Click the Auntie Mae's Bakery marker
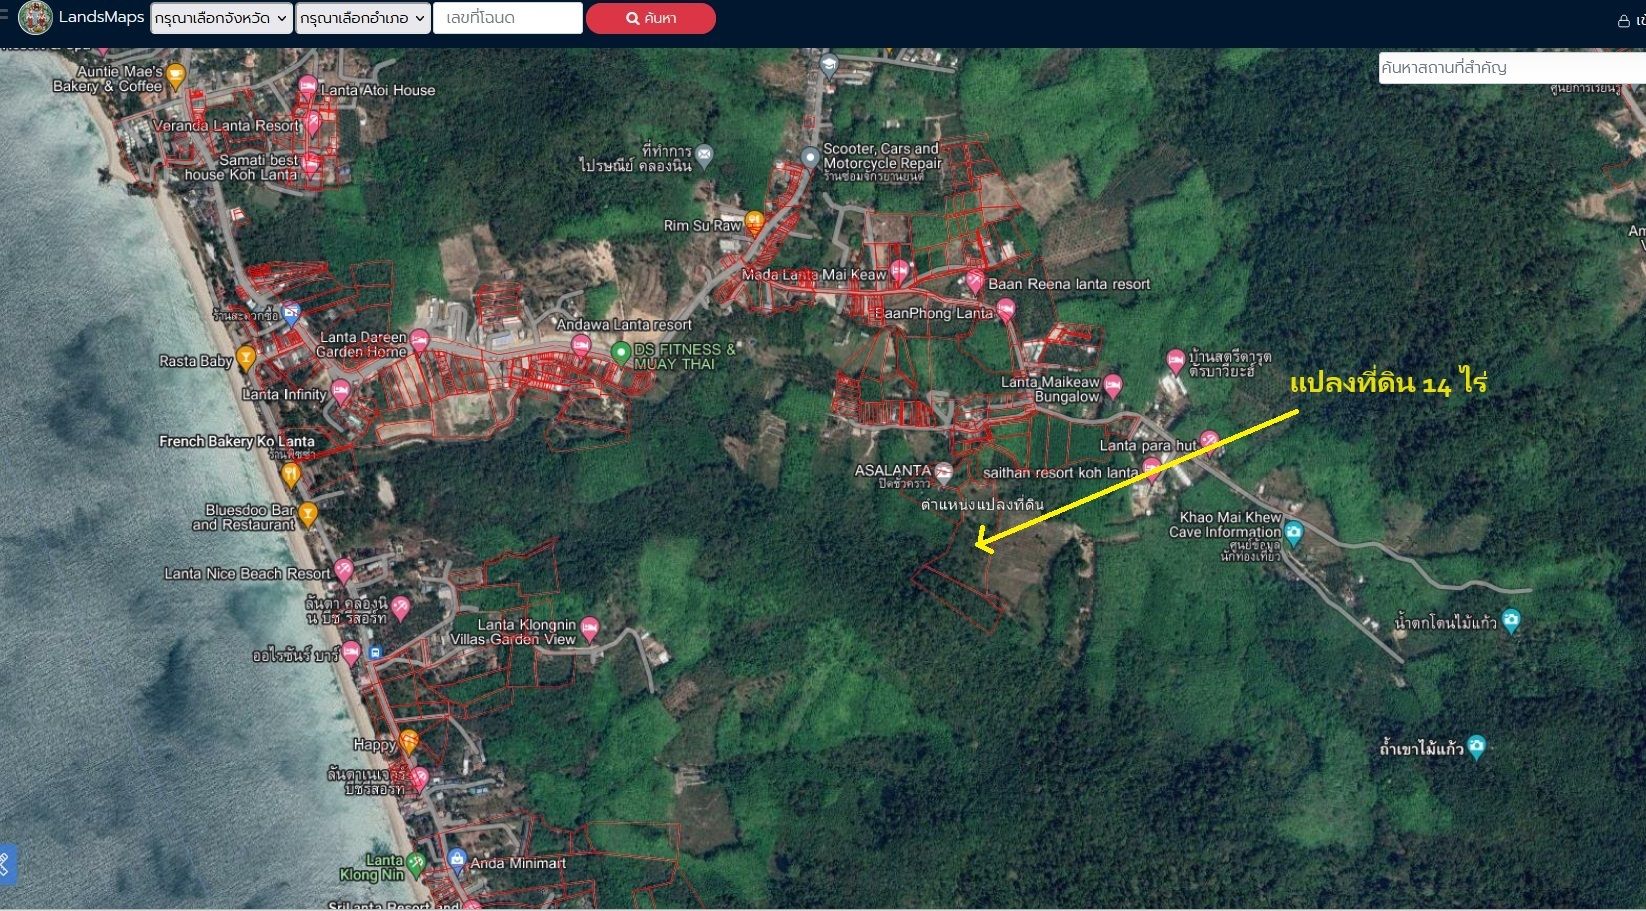This screenshot has width=1646, height=911. point(176,74)
